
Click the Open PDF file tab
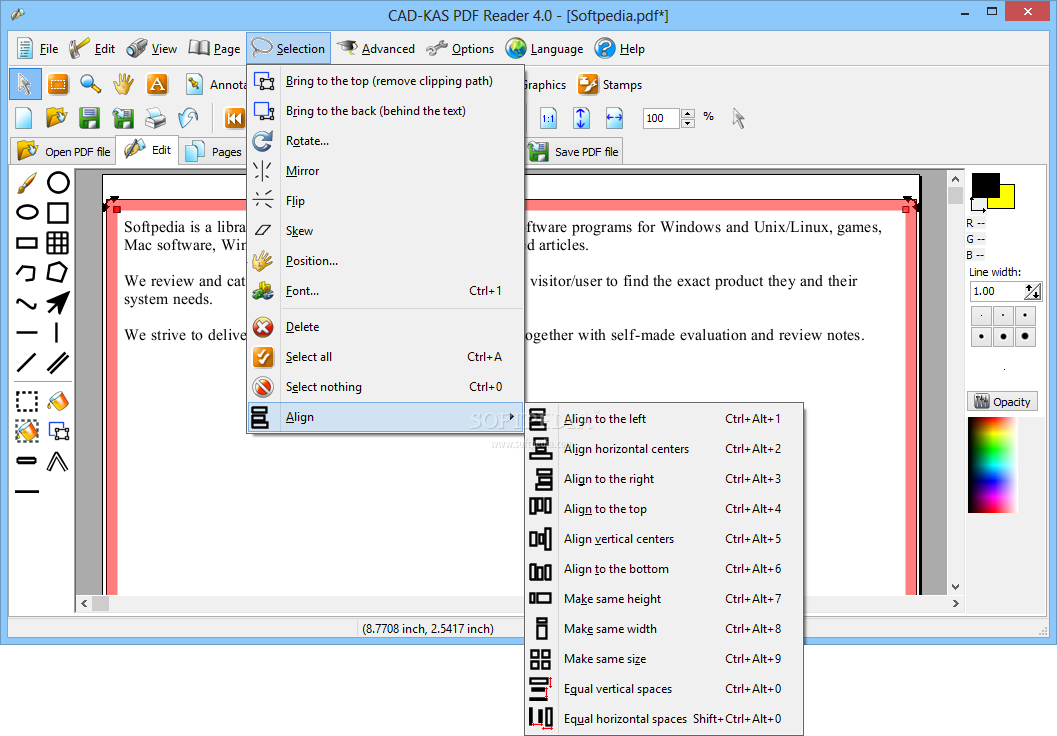(x=63, y=151)
